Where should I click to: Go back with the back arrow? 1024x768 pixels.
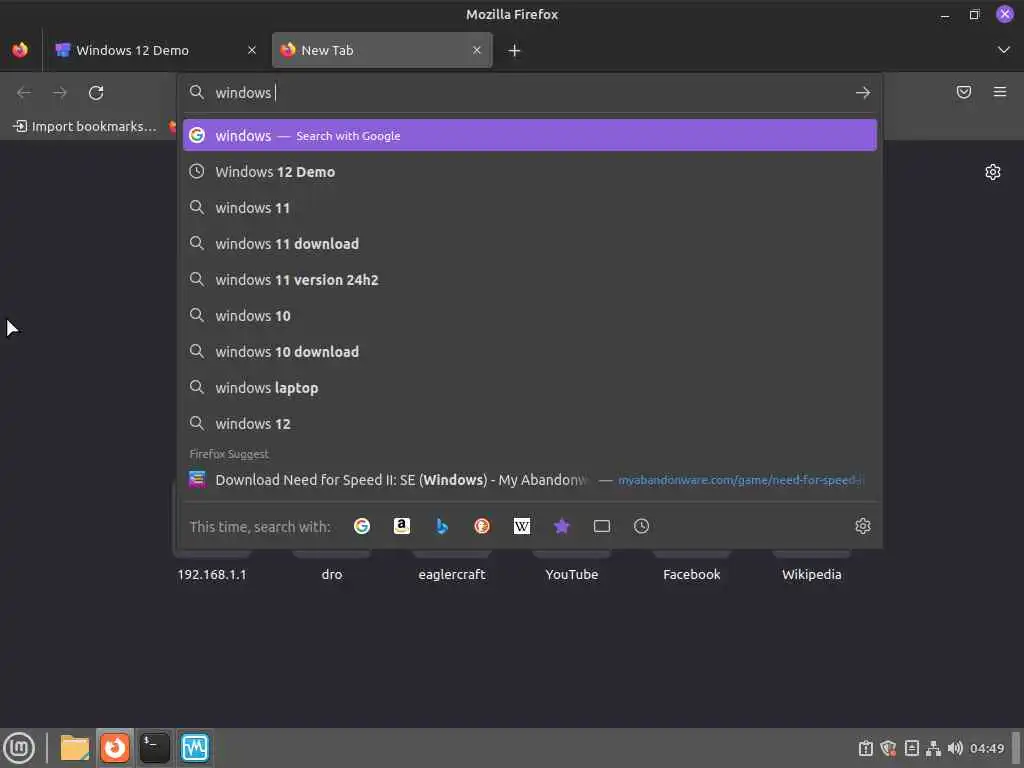[24, 93]
